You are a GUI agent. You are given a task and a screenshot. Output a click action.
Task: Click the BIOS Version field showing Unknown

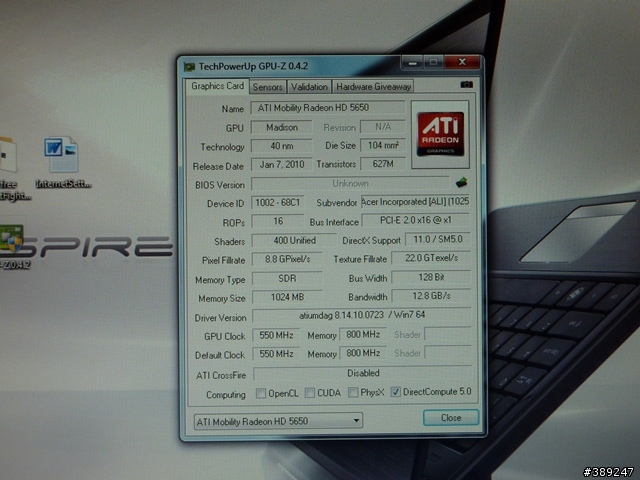350,184
